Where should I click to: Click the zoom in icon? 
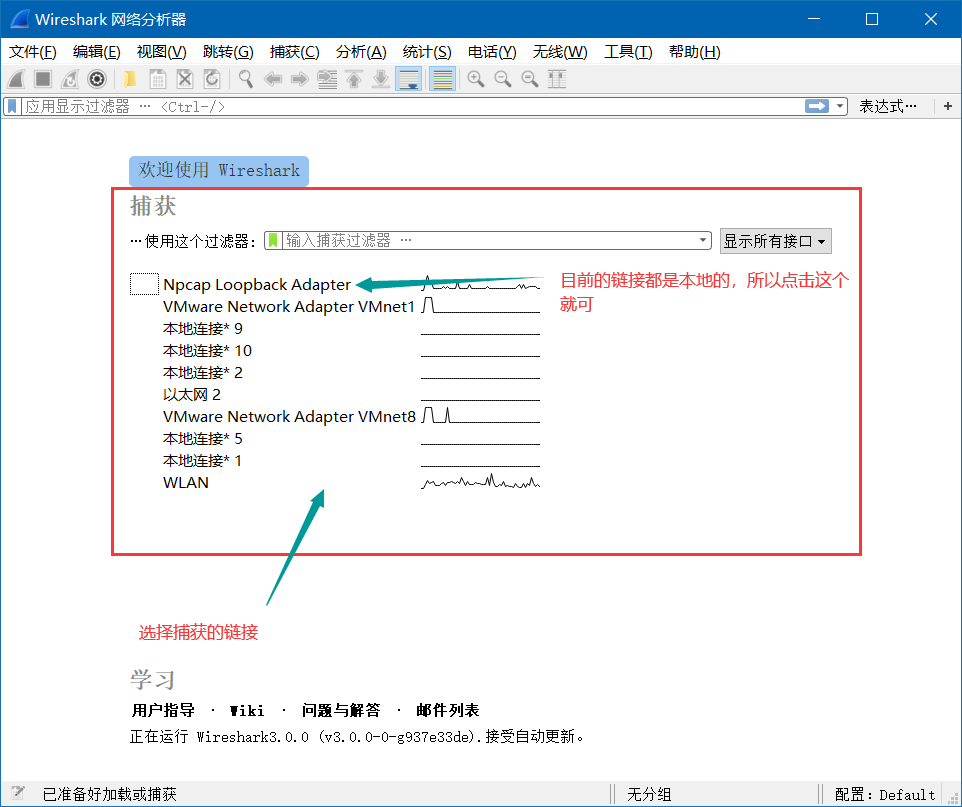[476, 79]
